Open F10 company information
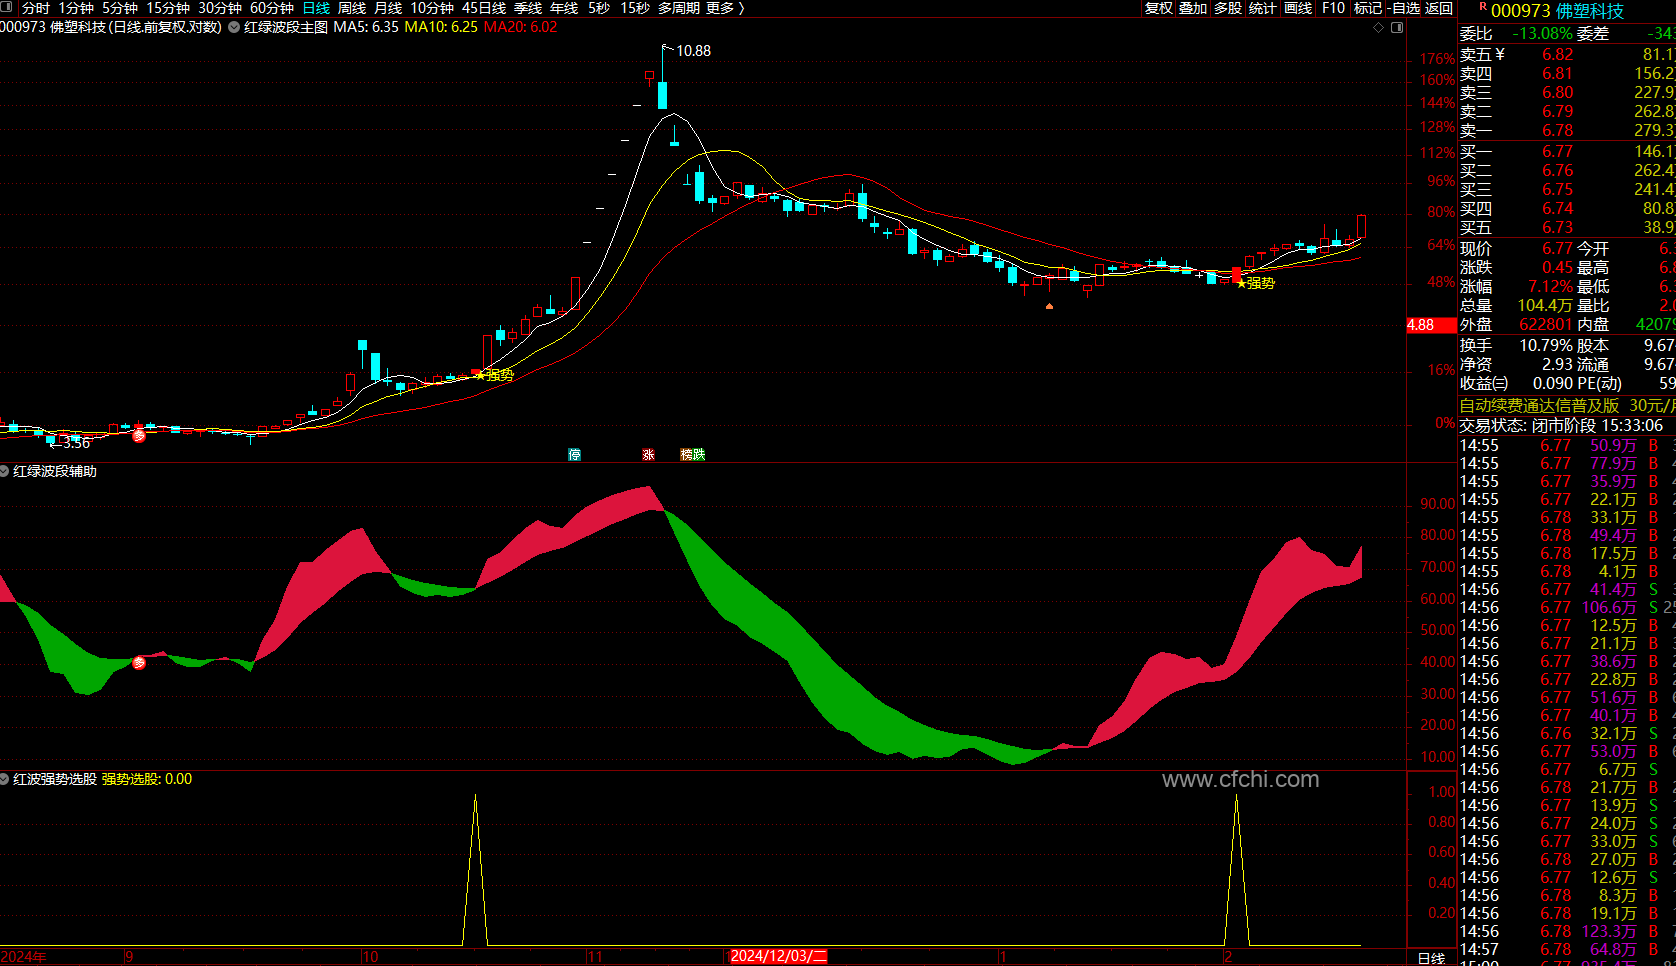 [x=1333, y=8]
